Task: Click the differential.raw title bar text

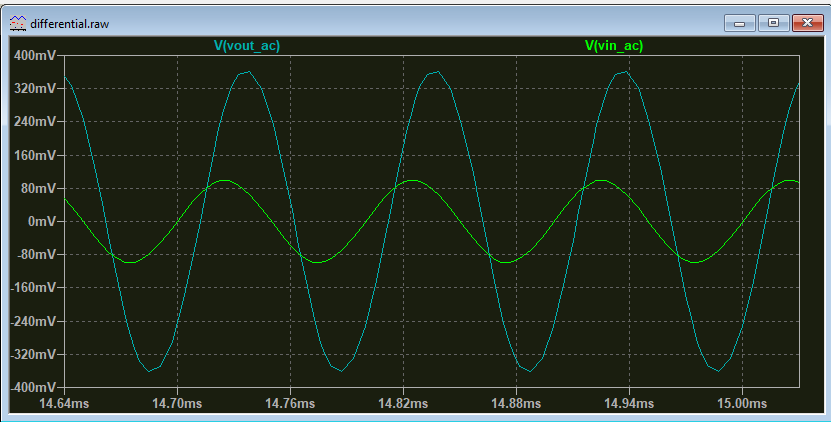Action: (70, 22)
